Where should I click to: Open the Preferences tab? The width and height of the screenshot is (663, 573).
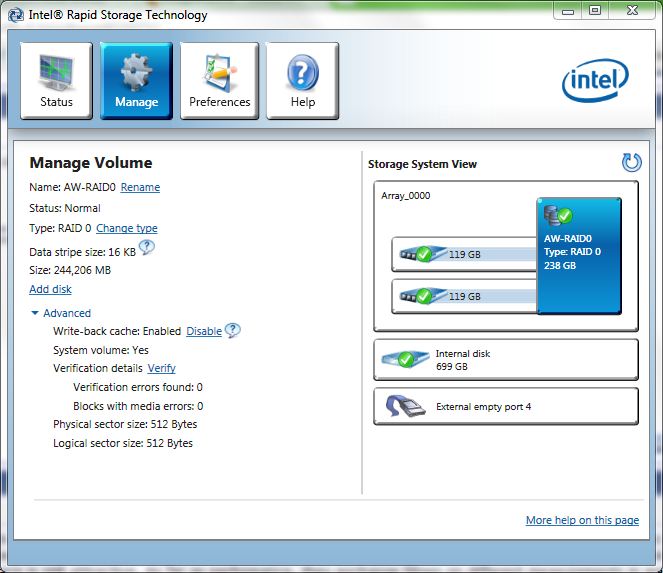point(219,81)
